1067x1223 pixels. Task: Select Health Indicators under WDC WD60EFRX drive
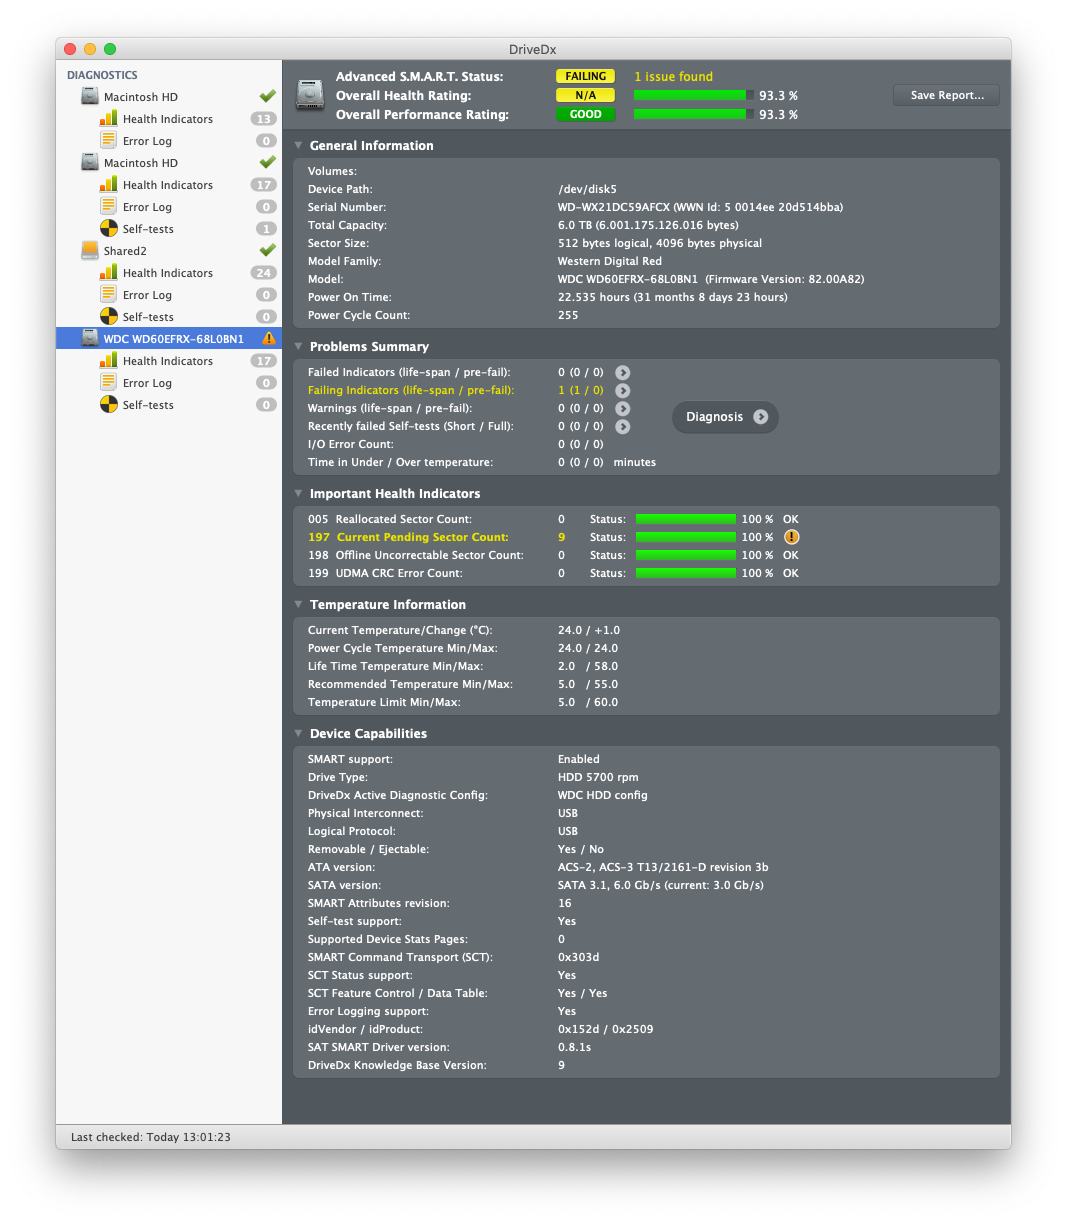tap(167, 361)
